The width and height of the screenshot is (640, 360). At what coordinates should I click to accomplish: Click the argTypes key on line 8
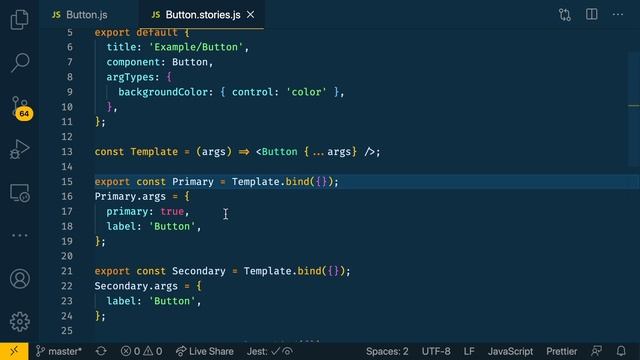pos(130,77)
